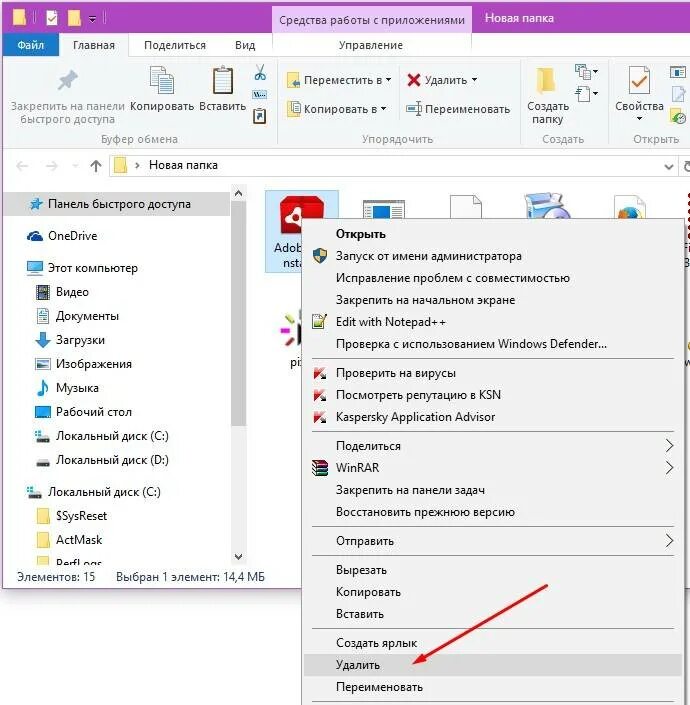690x705 pixels.
Task: Select Панель быстрого доступа in sidebar
Action: pyautogui.click(x=117, y=204)
